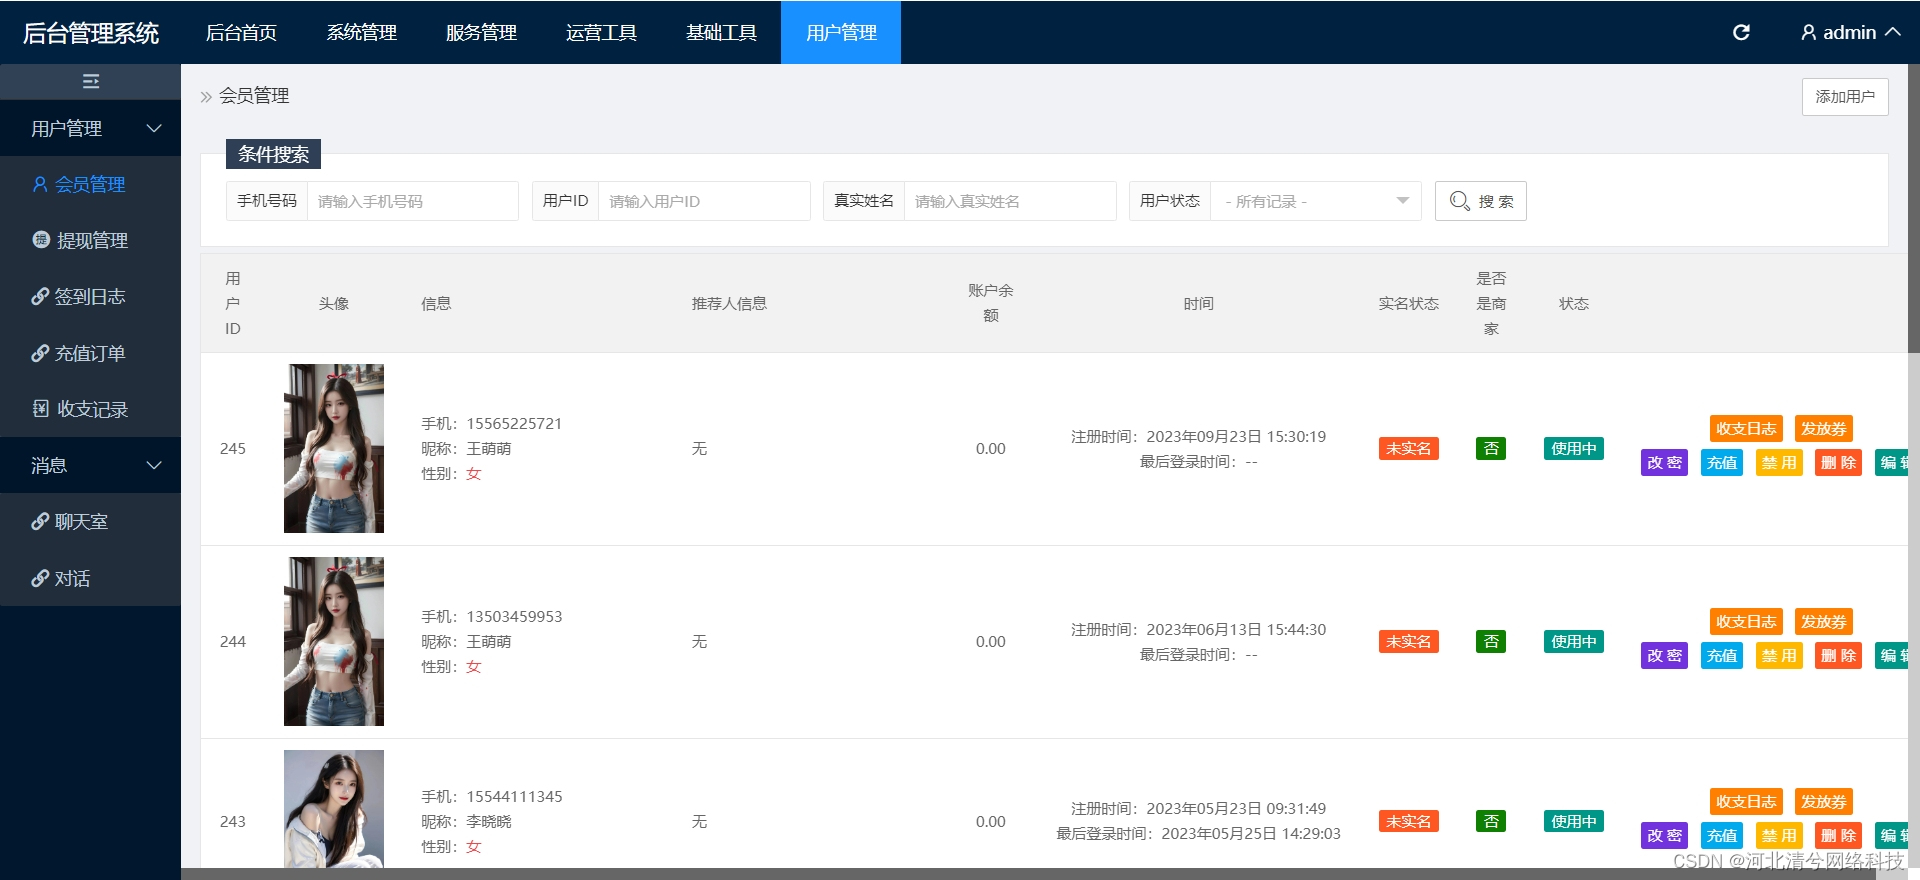The height and width of the screenshot is (880, 1920).
Task: Click 收支日志 for user 243
Action: 1746,801
